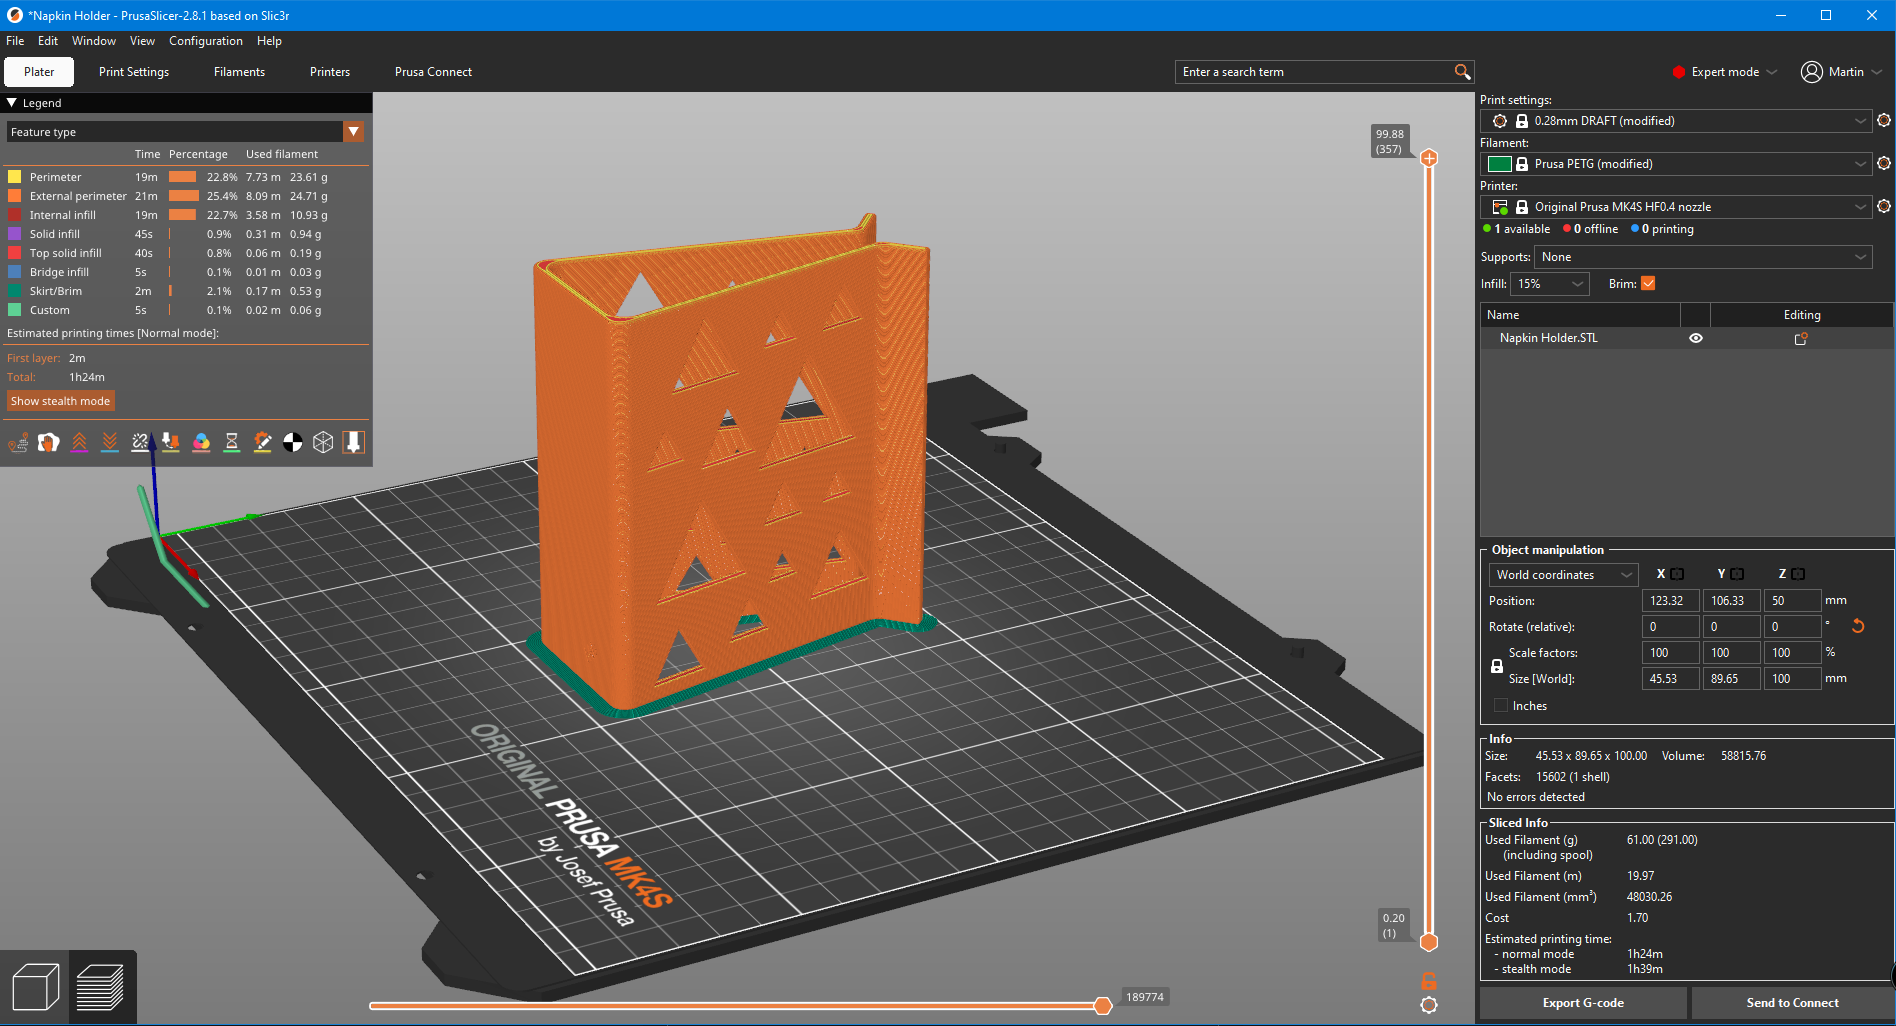
Task: Switch to 3D editor cube view
Action: (x=35, y=988)
